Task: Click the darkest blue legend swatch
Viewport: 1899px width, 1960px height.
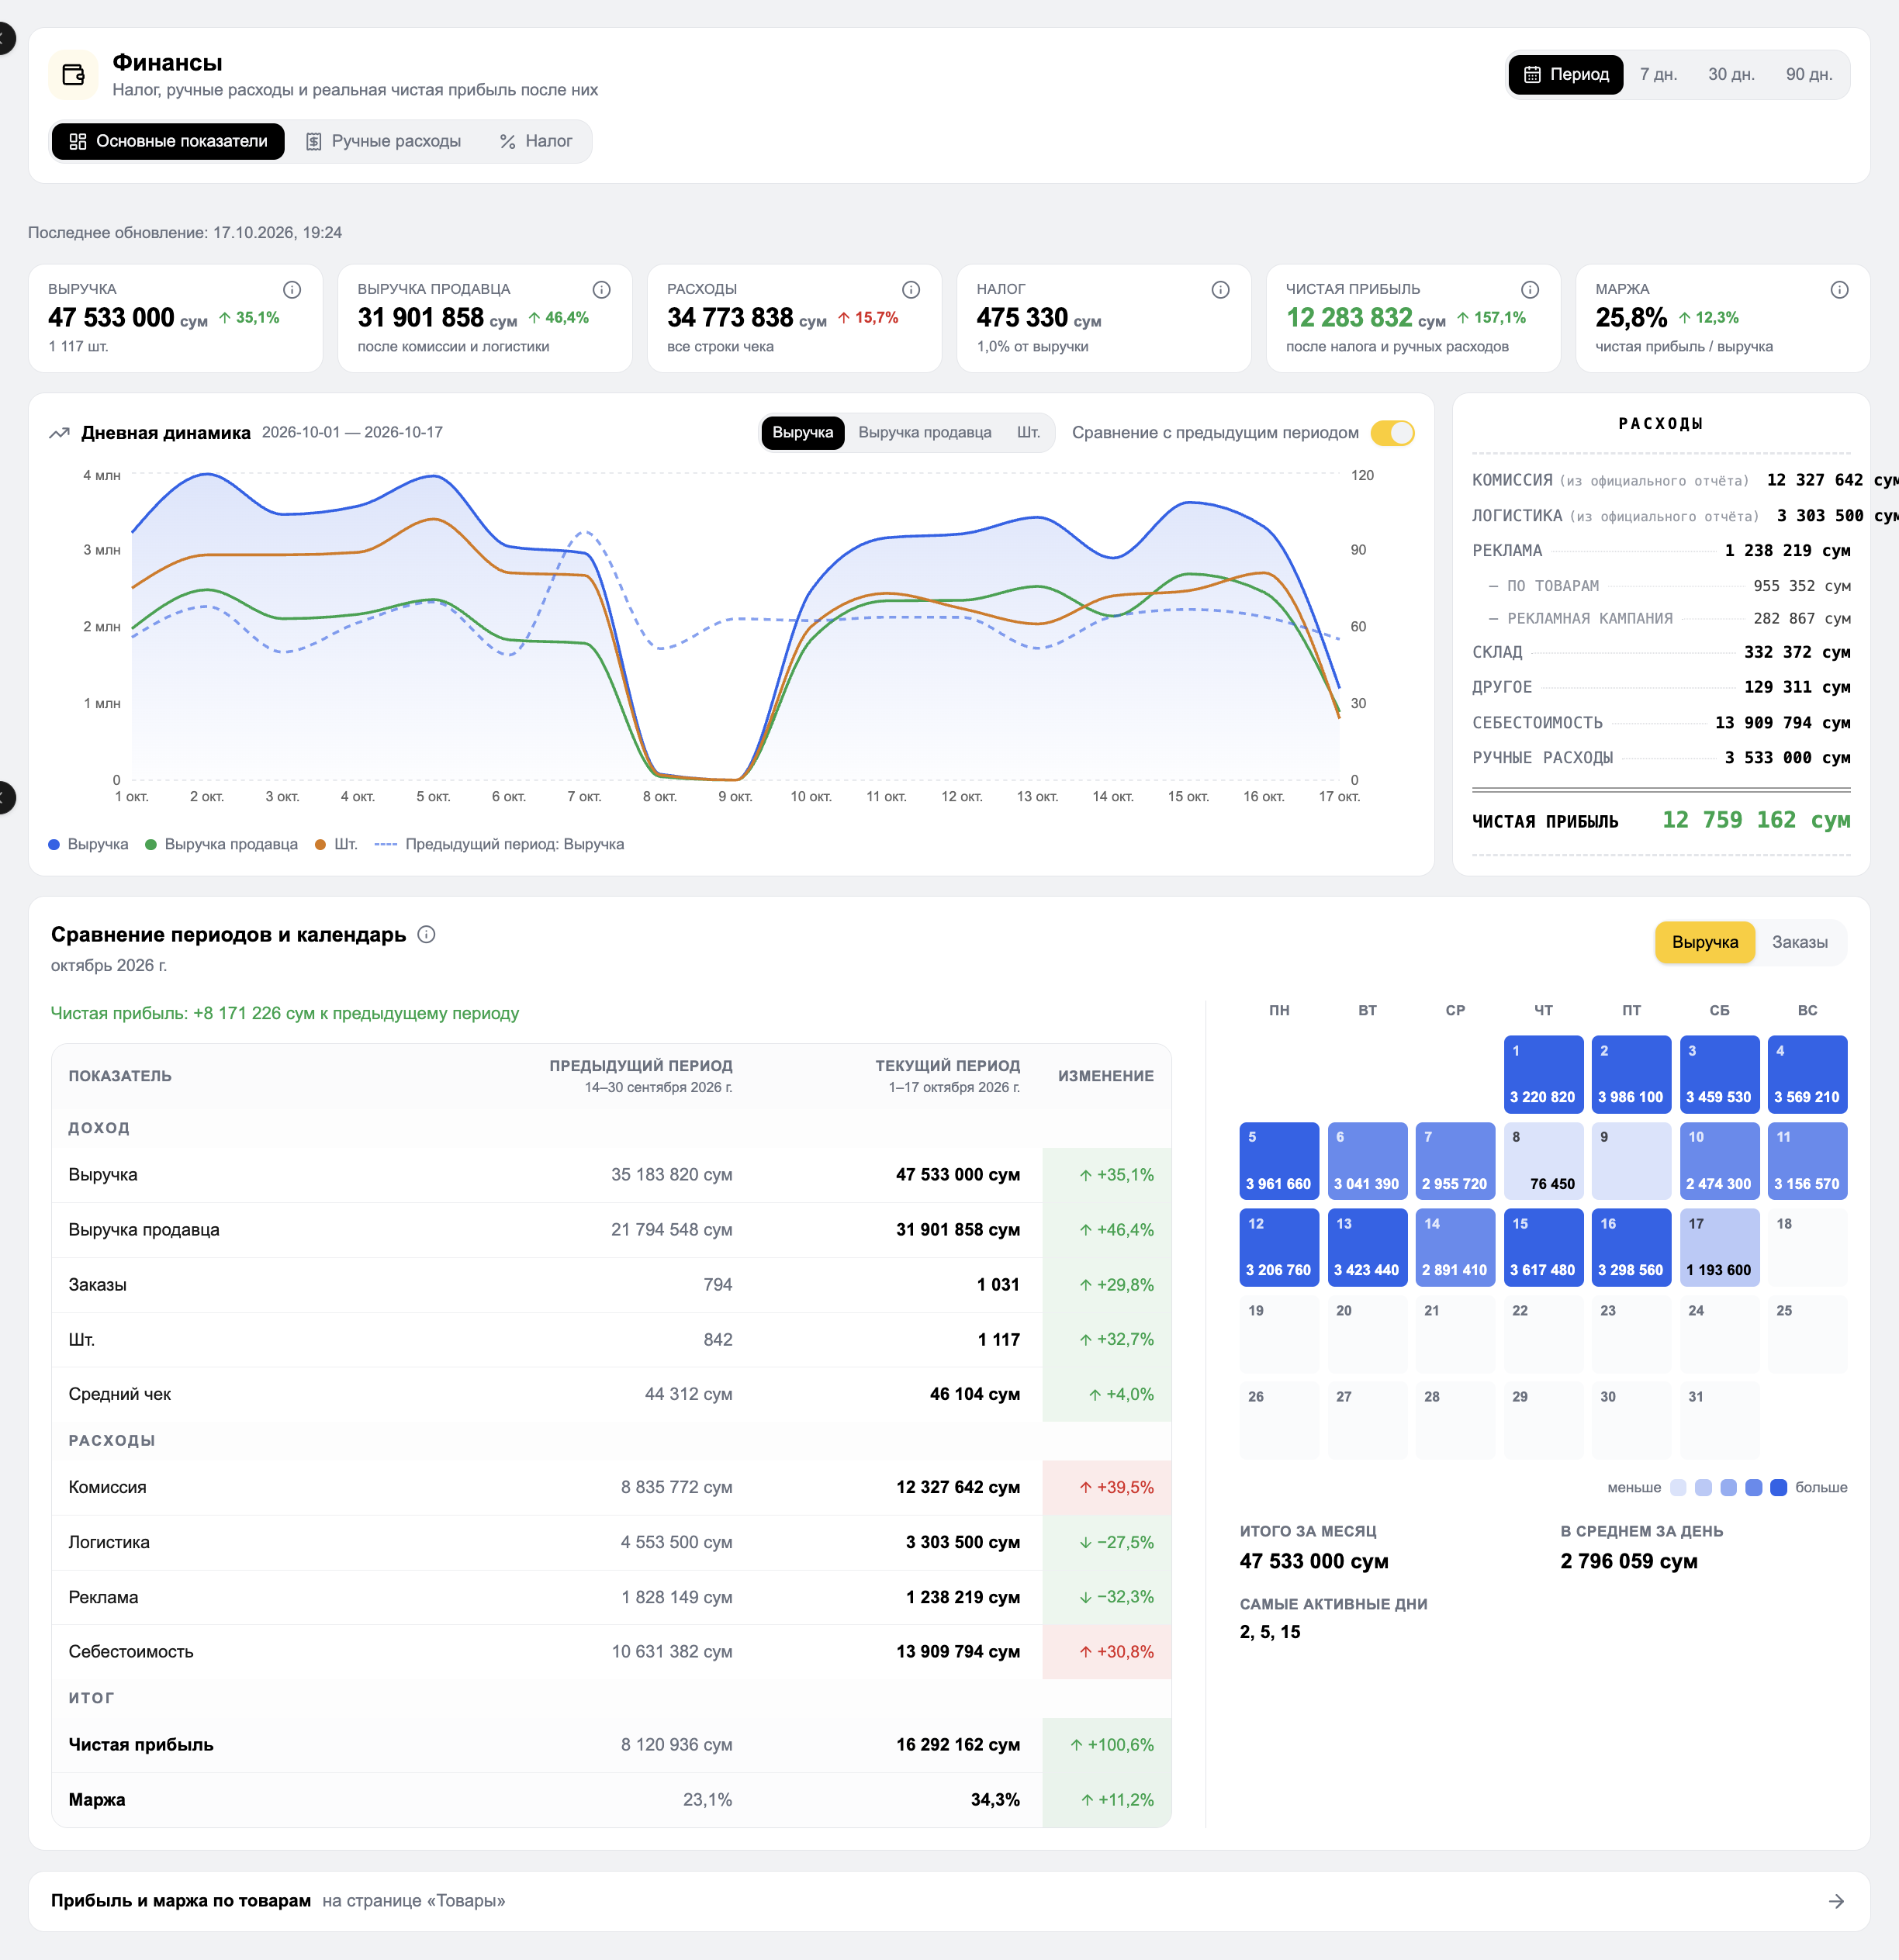Action: click(x=1778, y=1488)
